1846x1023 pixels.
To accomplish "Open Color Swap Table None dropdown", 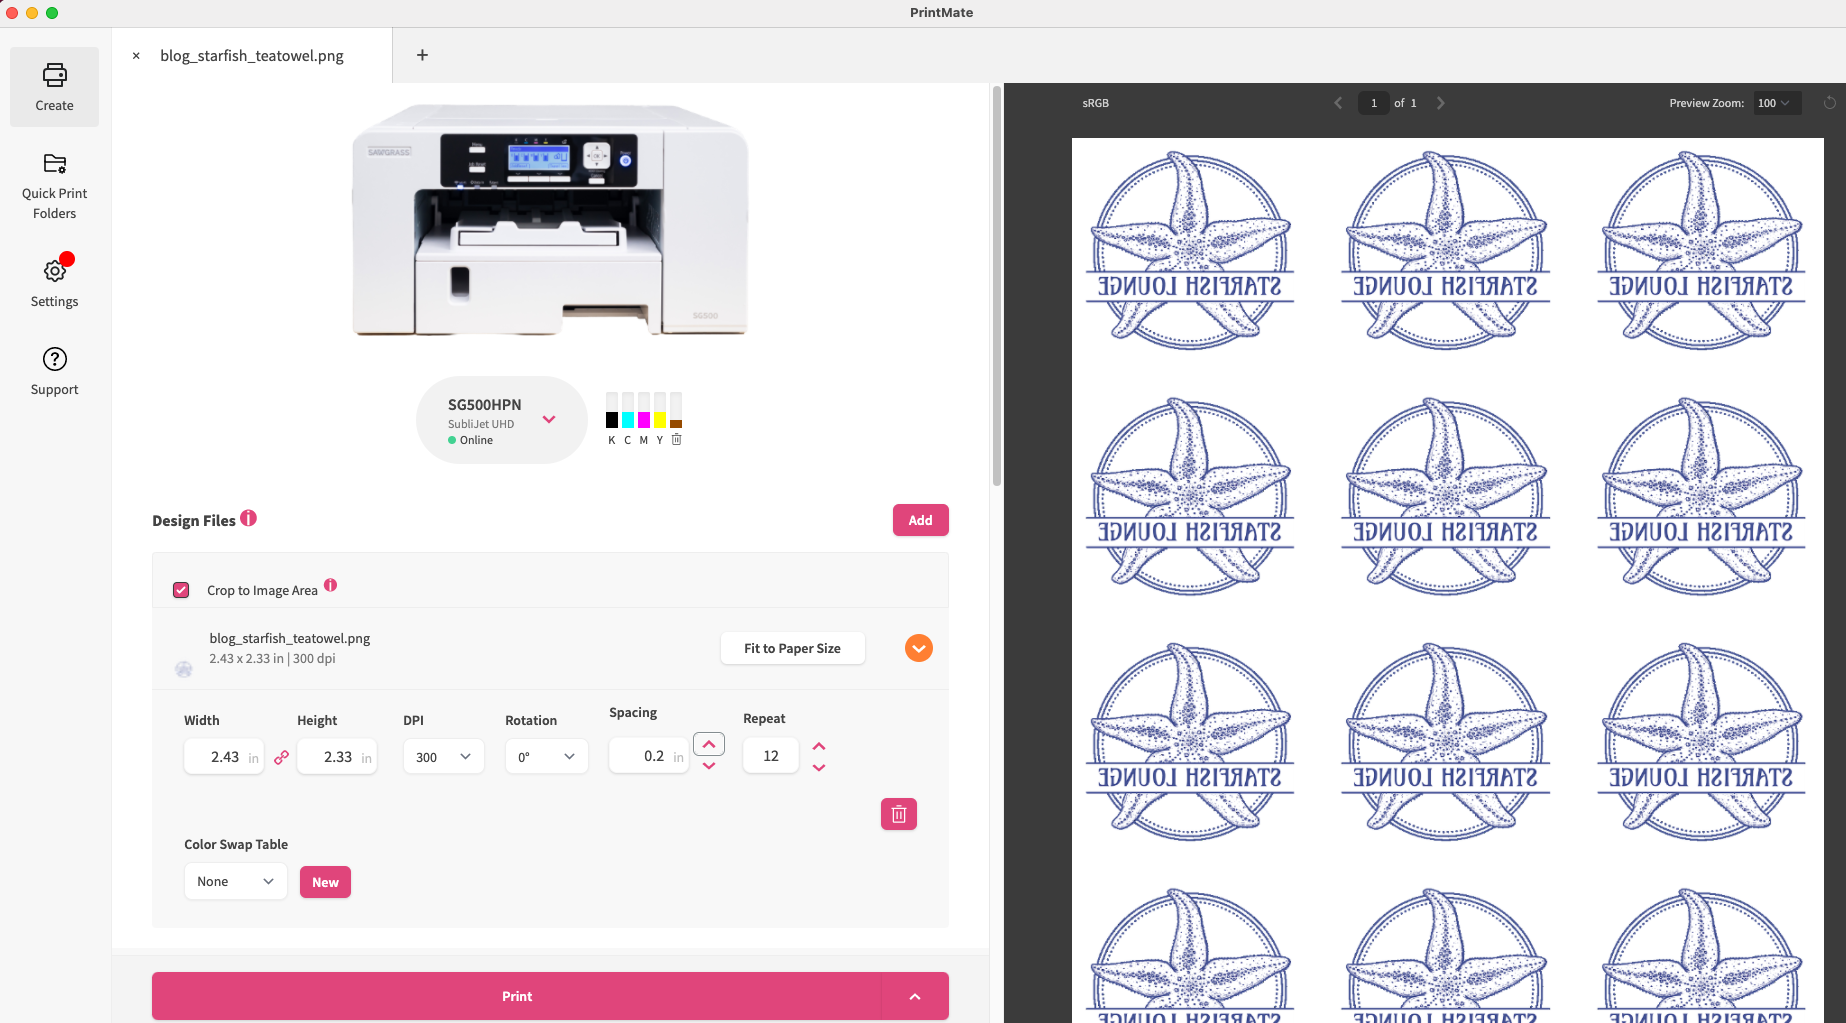I will [x=235, y=881].
